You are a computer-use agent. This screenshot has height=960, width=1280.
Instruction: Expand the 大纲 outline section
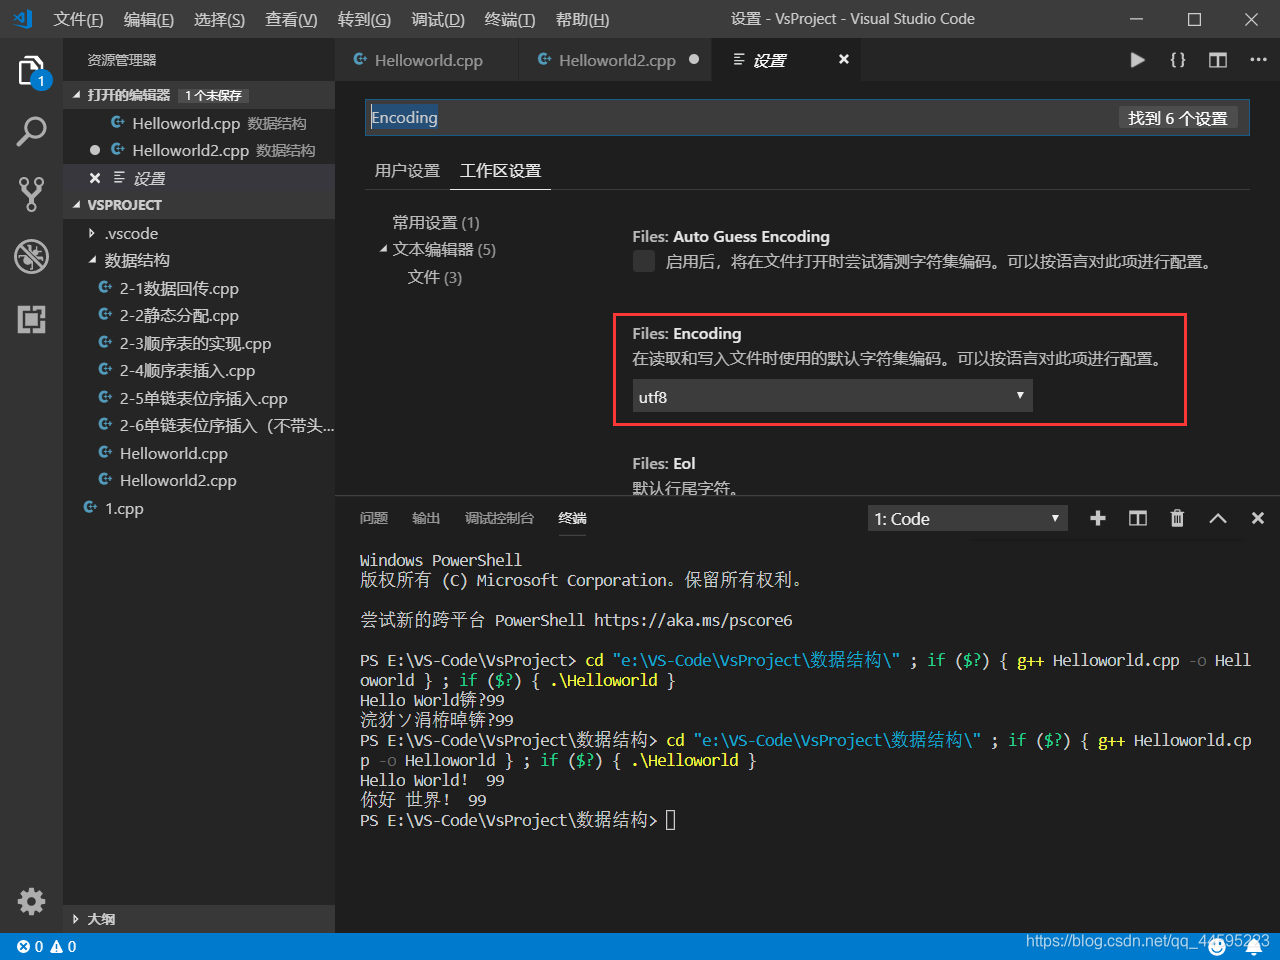[76, 919]
